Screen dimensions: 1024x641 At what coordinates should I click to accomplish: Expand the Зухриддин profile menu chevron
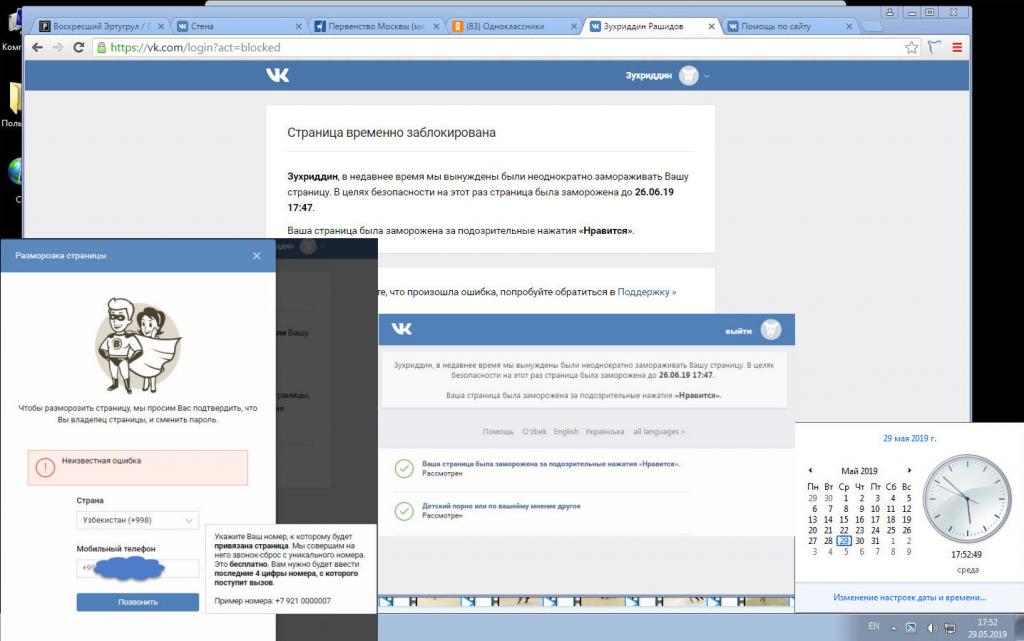click(x=707, y=76)
